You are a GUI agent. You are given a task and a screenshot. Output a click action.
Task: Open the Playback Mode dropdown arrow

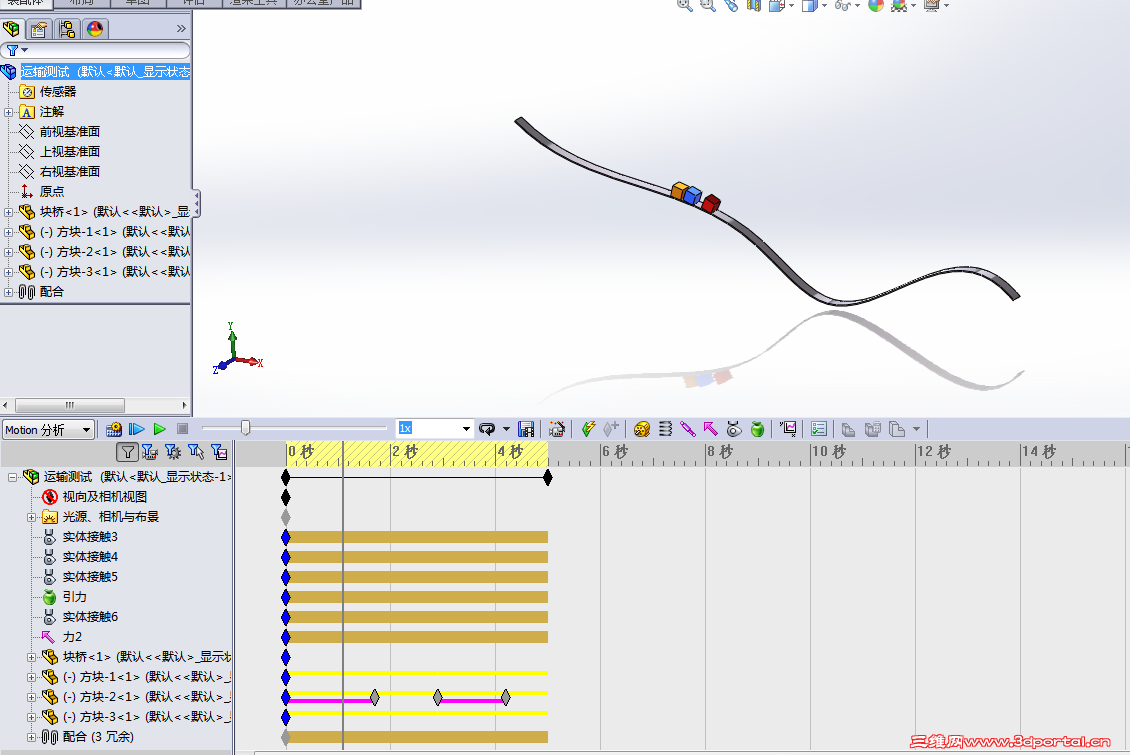(506, 429)
